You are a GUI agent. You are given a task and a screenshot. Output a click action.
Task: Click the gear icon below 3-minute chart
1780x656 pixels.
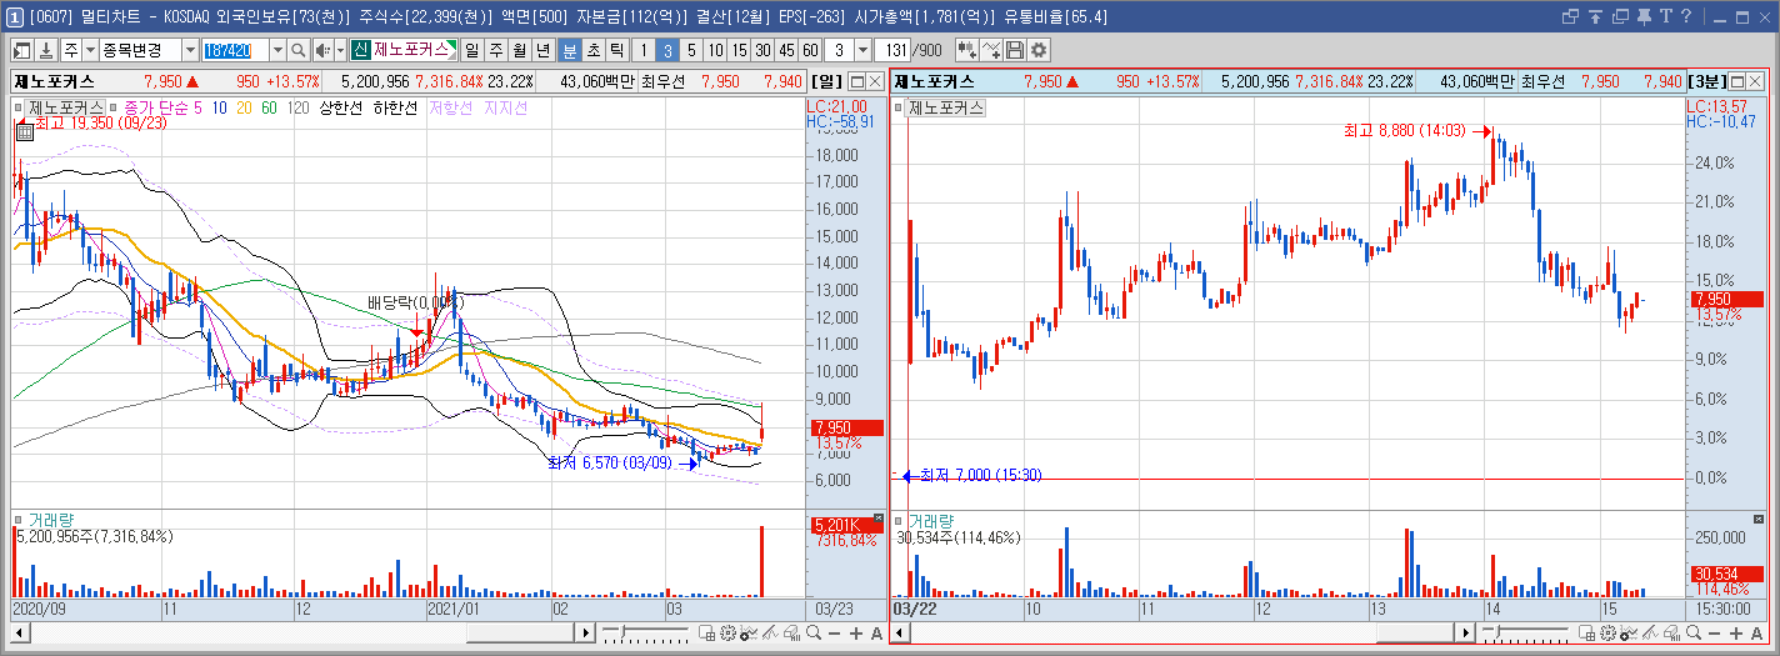pos(1608,633)
